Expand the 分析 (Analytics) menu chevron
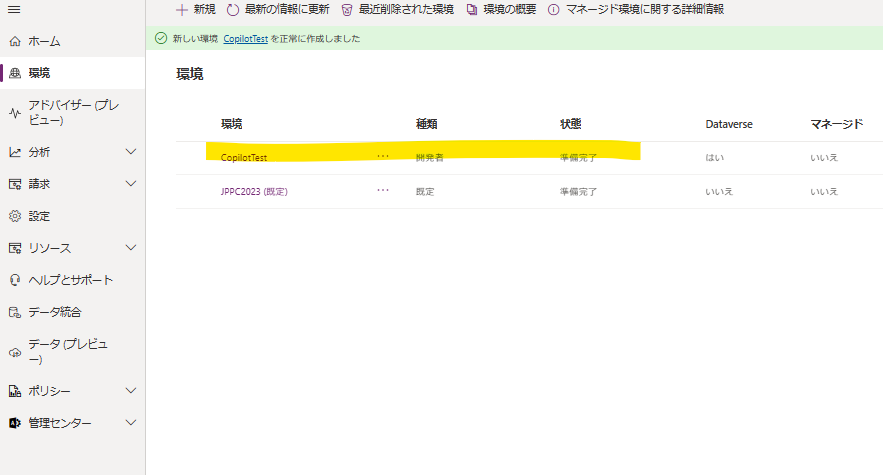 tap(131, 152)
